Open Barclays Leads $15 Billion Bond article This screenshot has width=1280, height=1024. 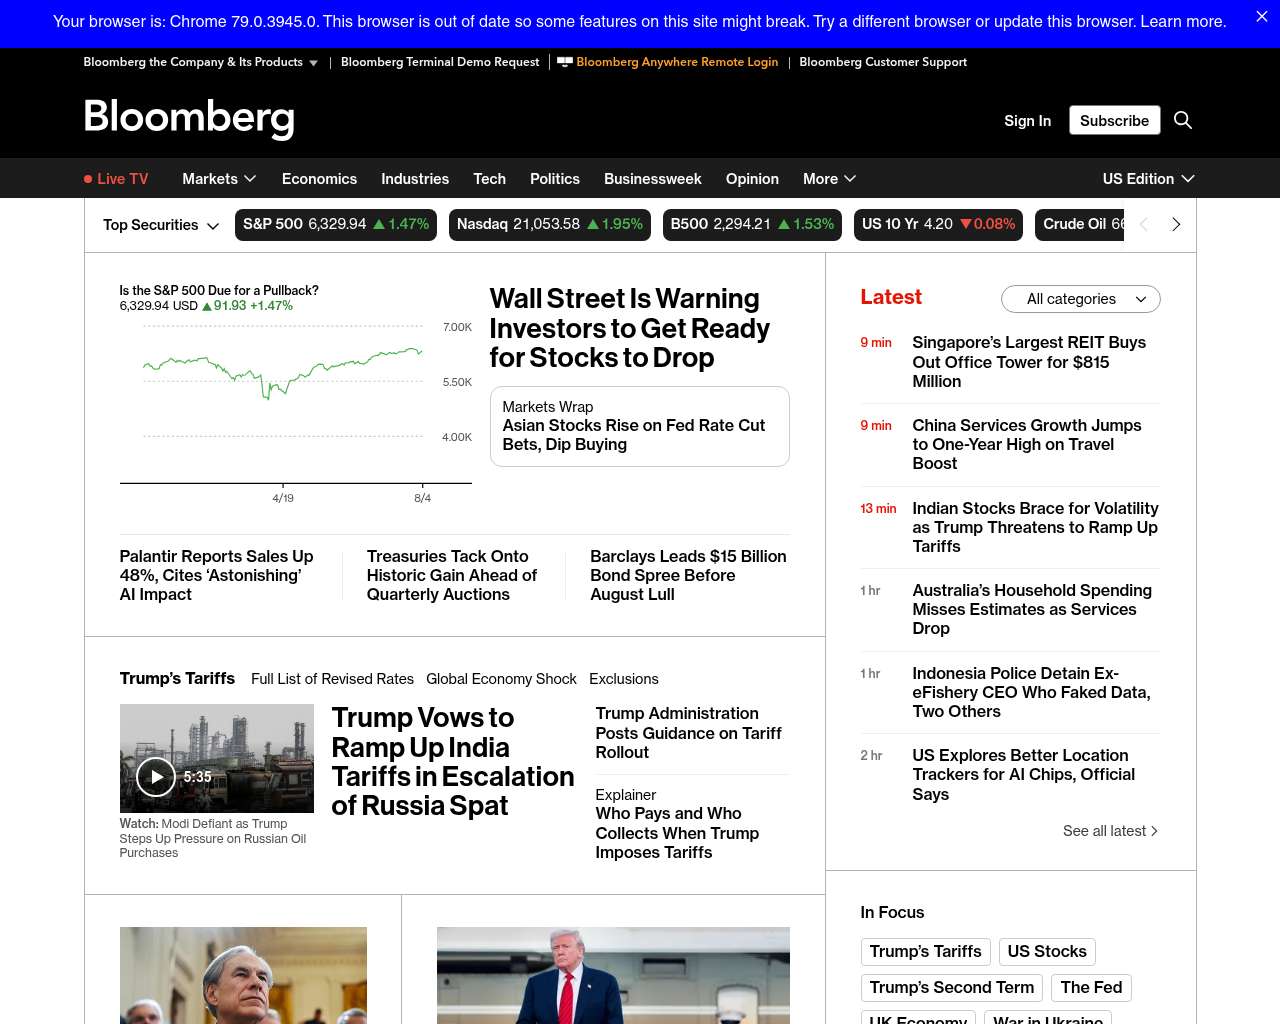688,575
